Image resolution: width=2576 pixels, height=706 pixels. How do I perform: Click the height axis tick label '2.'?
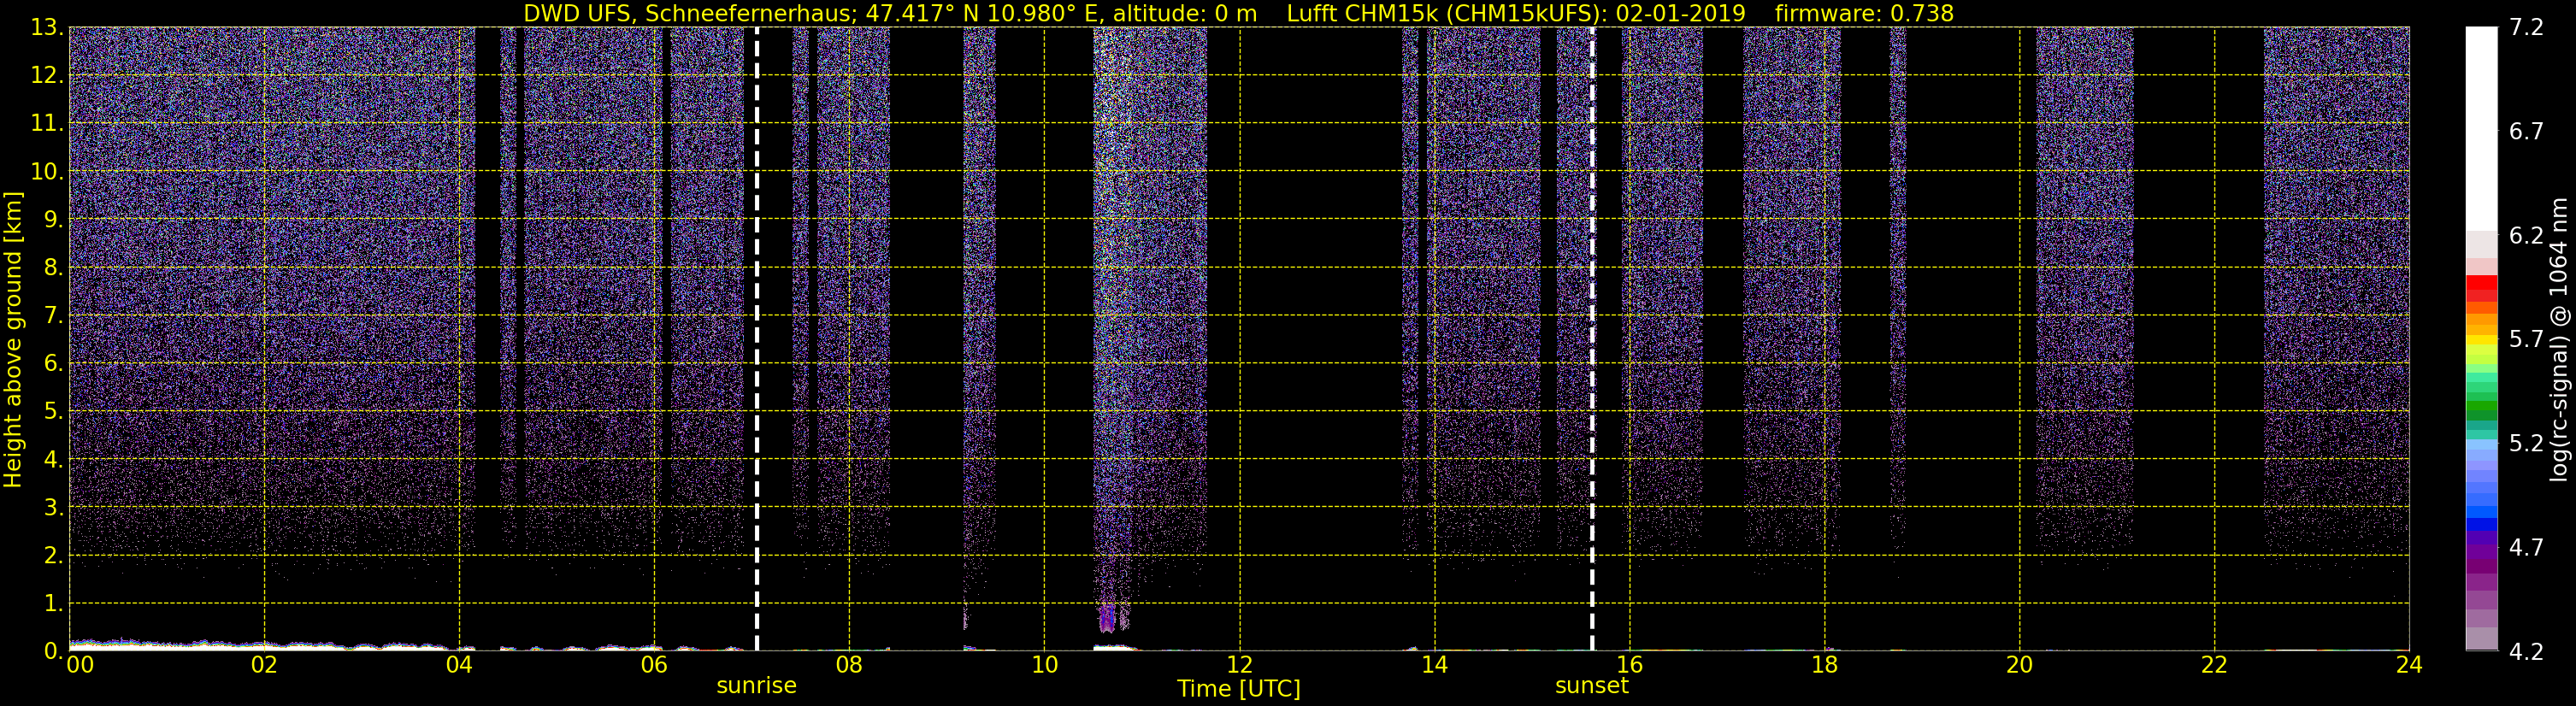click(53, 555)
